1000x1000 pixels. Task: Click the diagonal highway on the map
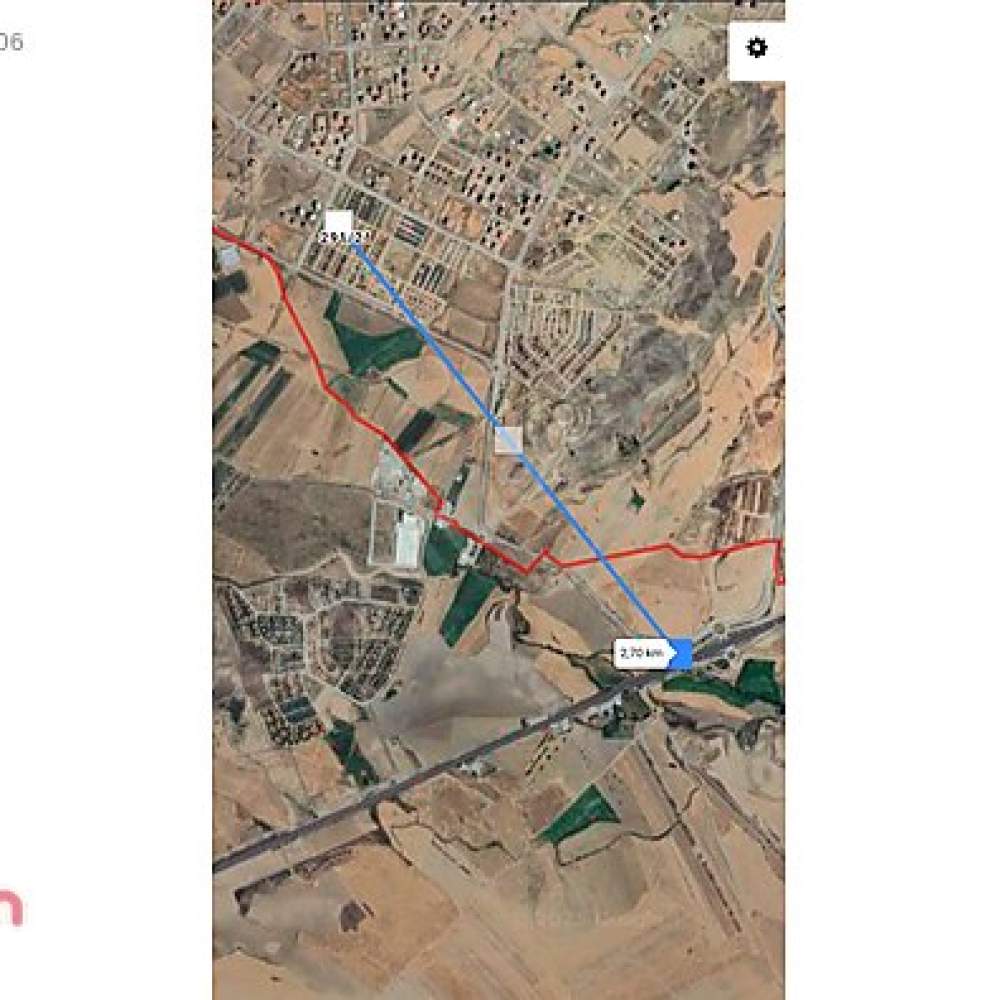497,743
